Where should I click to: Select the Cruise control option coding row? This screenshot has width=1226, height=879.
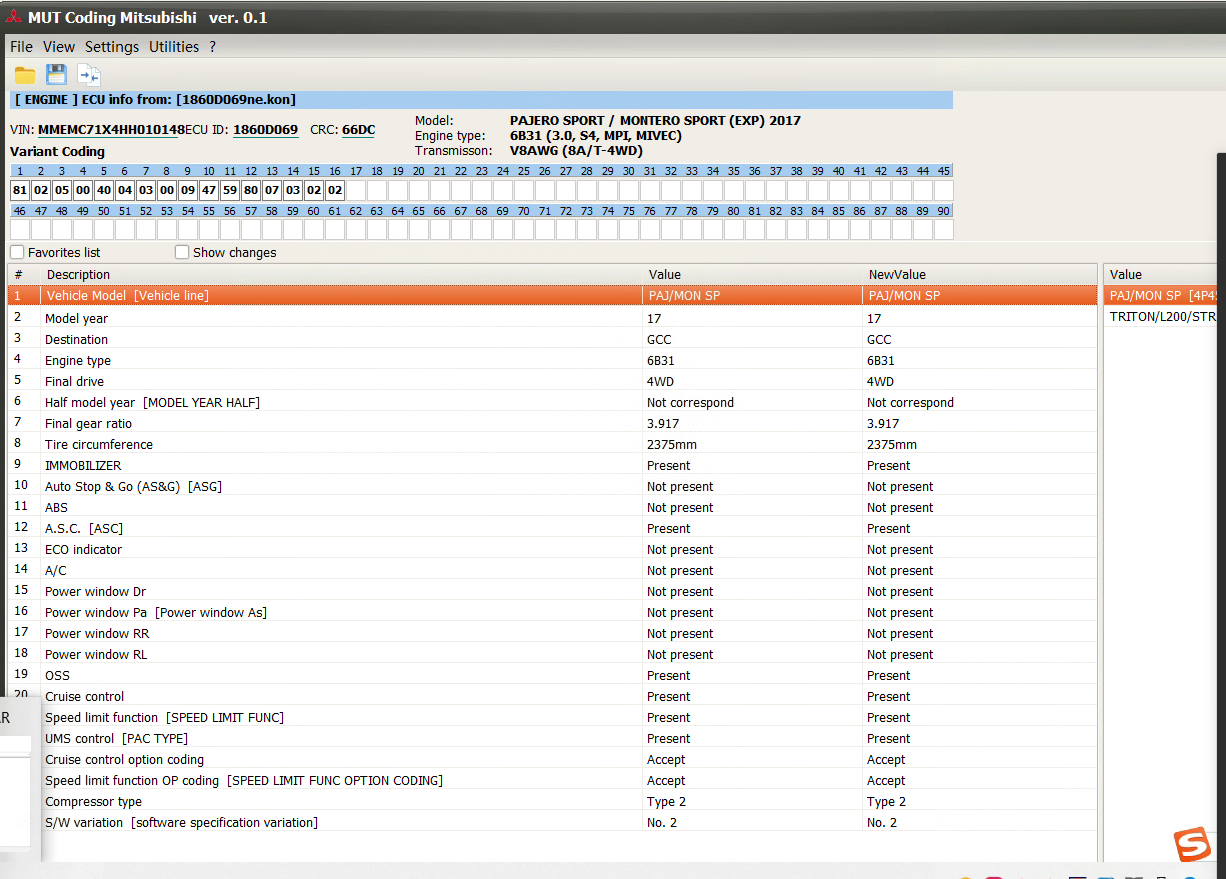[569, 759]
